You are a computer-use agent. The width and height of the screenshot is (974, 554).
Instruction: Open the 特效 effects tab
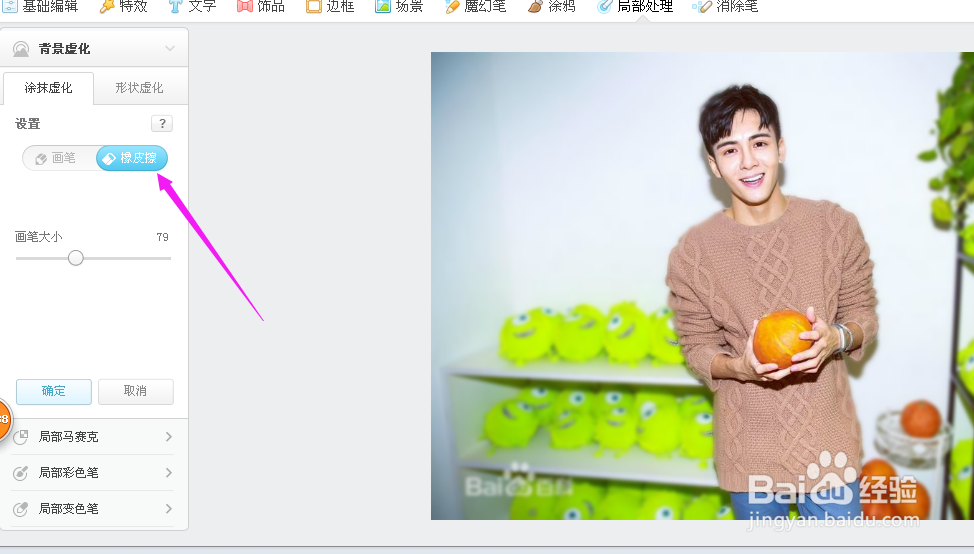(x=124, y=7)
